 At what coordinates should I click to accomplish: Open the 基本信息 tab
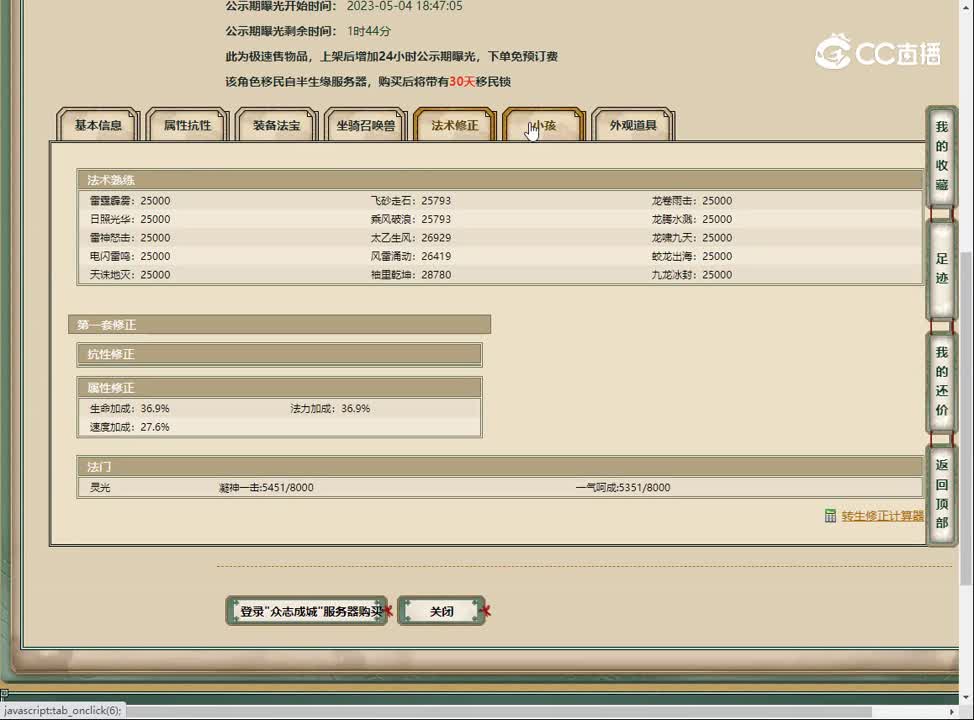pos(98,125)
